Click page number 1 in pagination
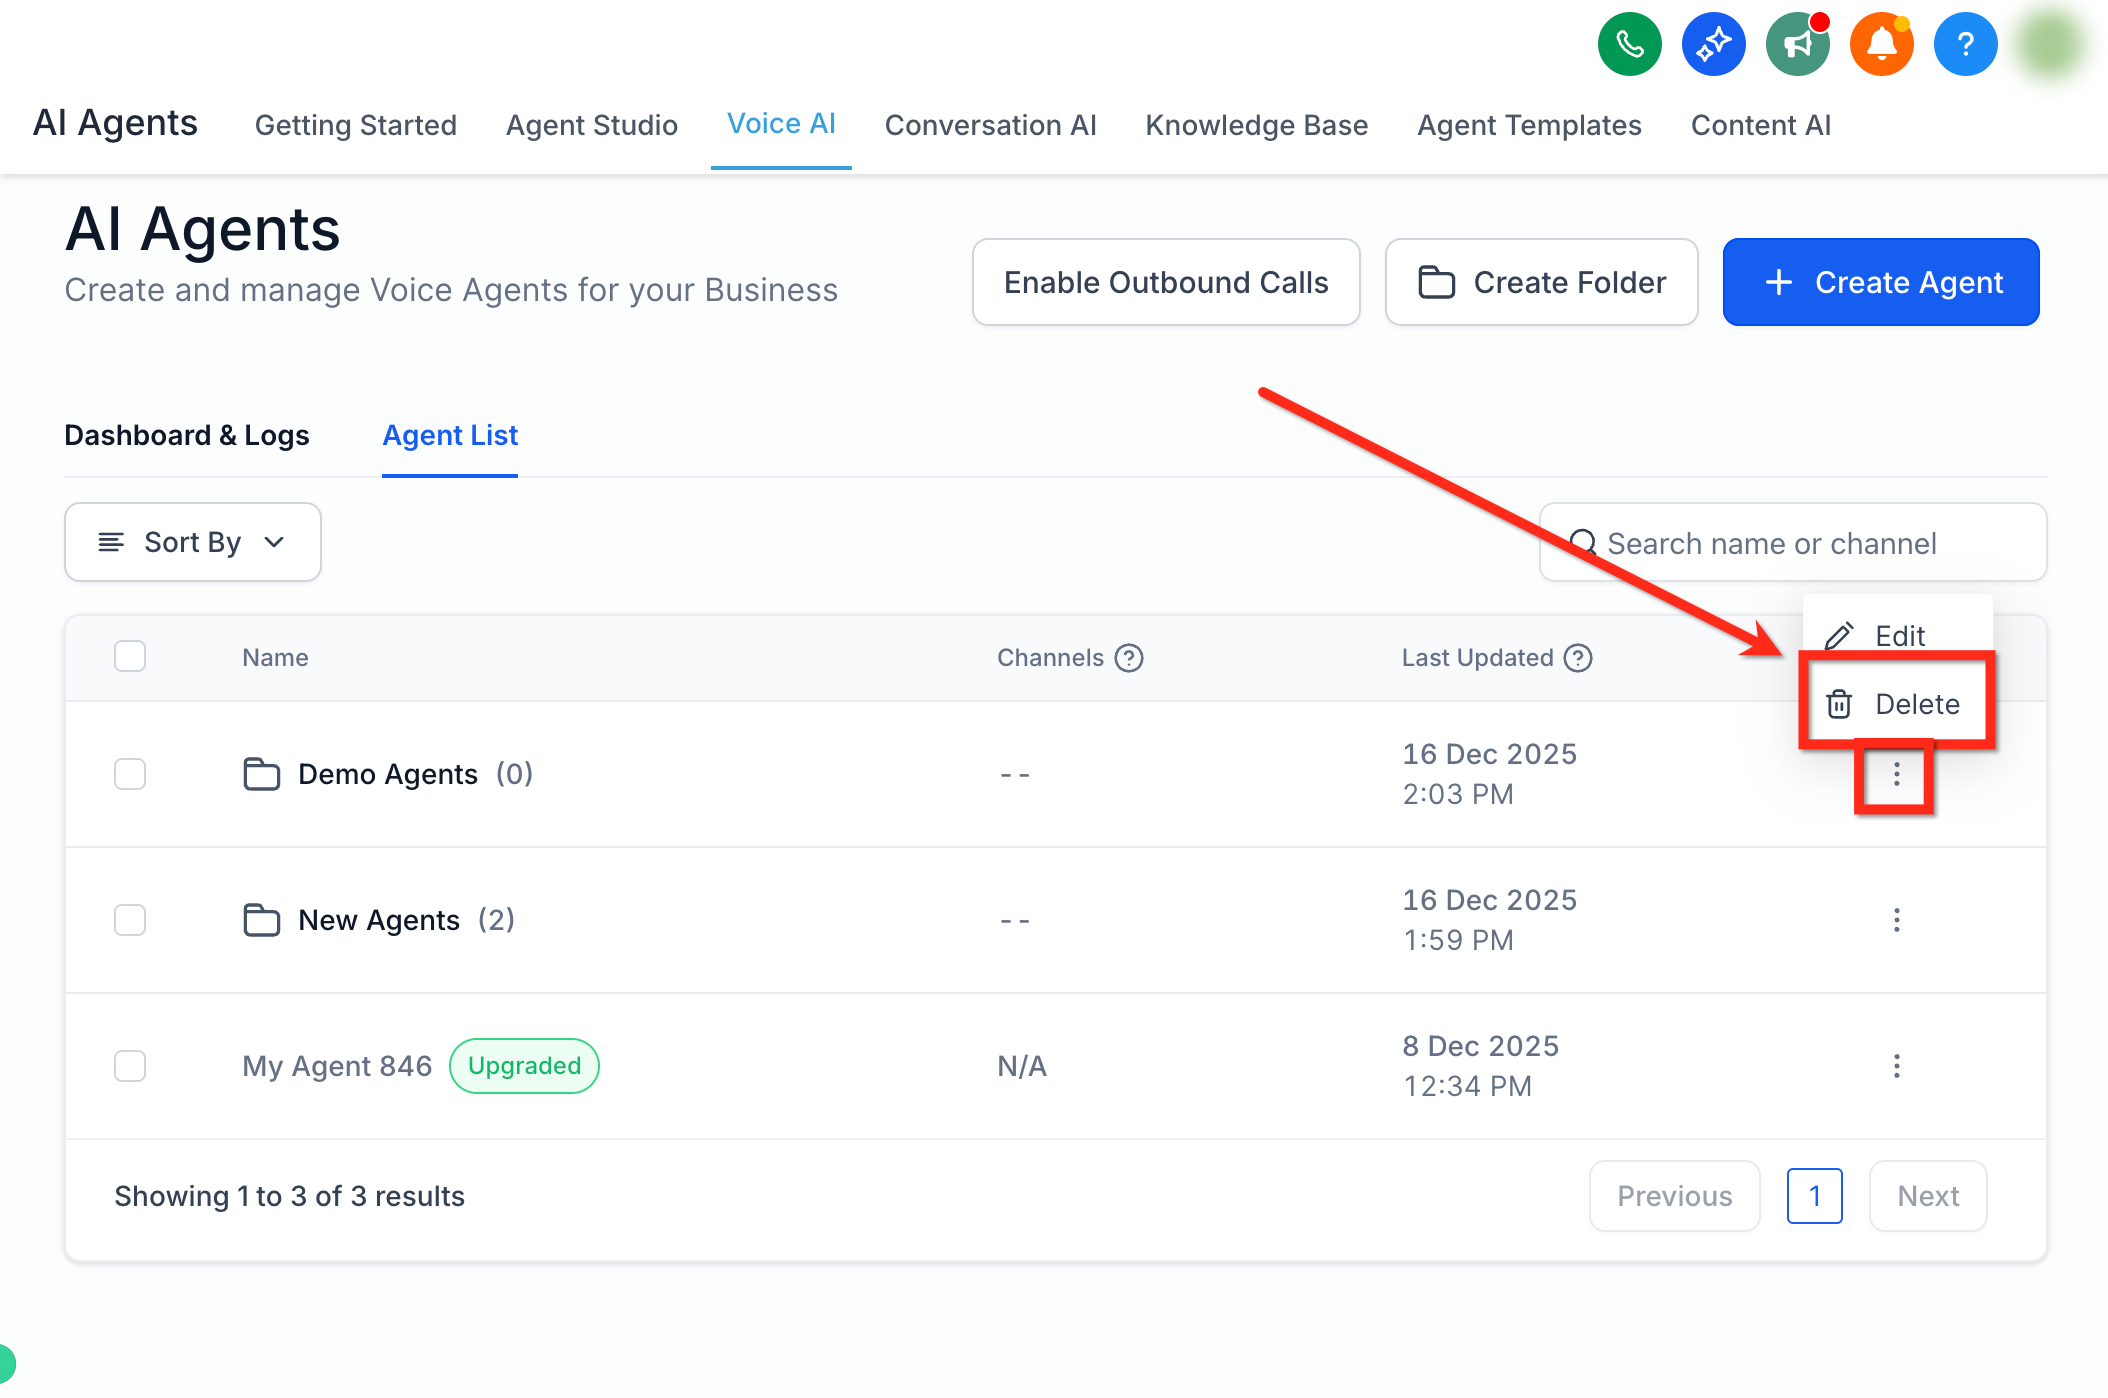Screen dimensions: 2108x1398 tap(1815, 1196)
